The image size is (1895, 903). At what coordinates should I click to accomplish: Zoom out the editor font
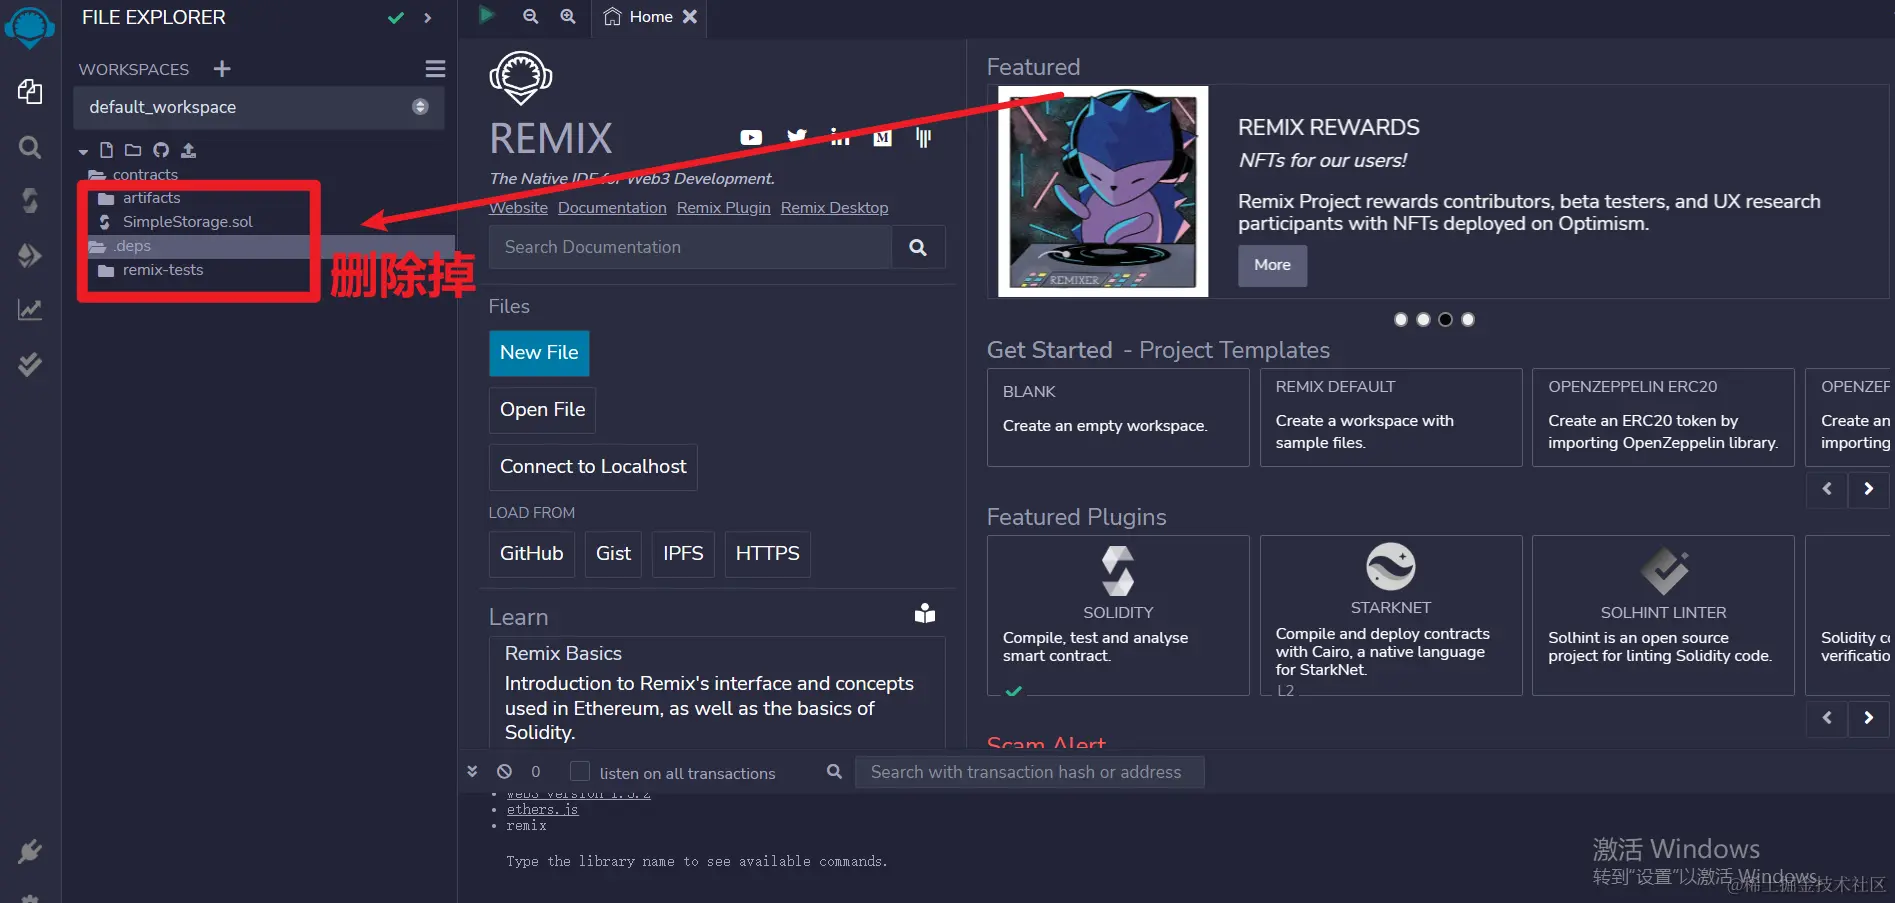[530, 16]
